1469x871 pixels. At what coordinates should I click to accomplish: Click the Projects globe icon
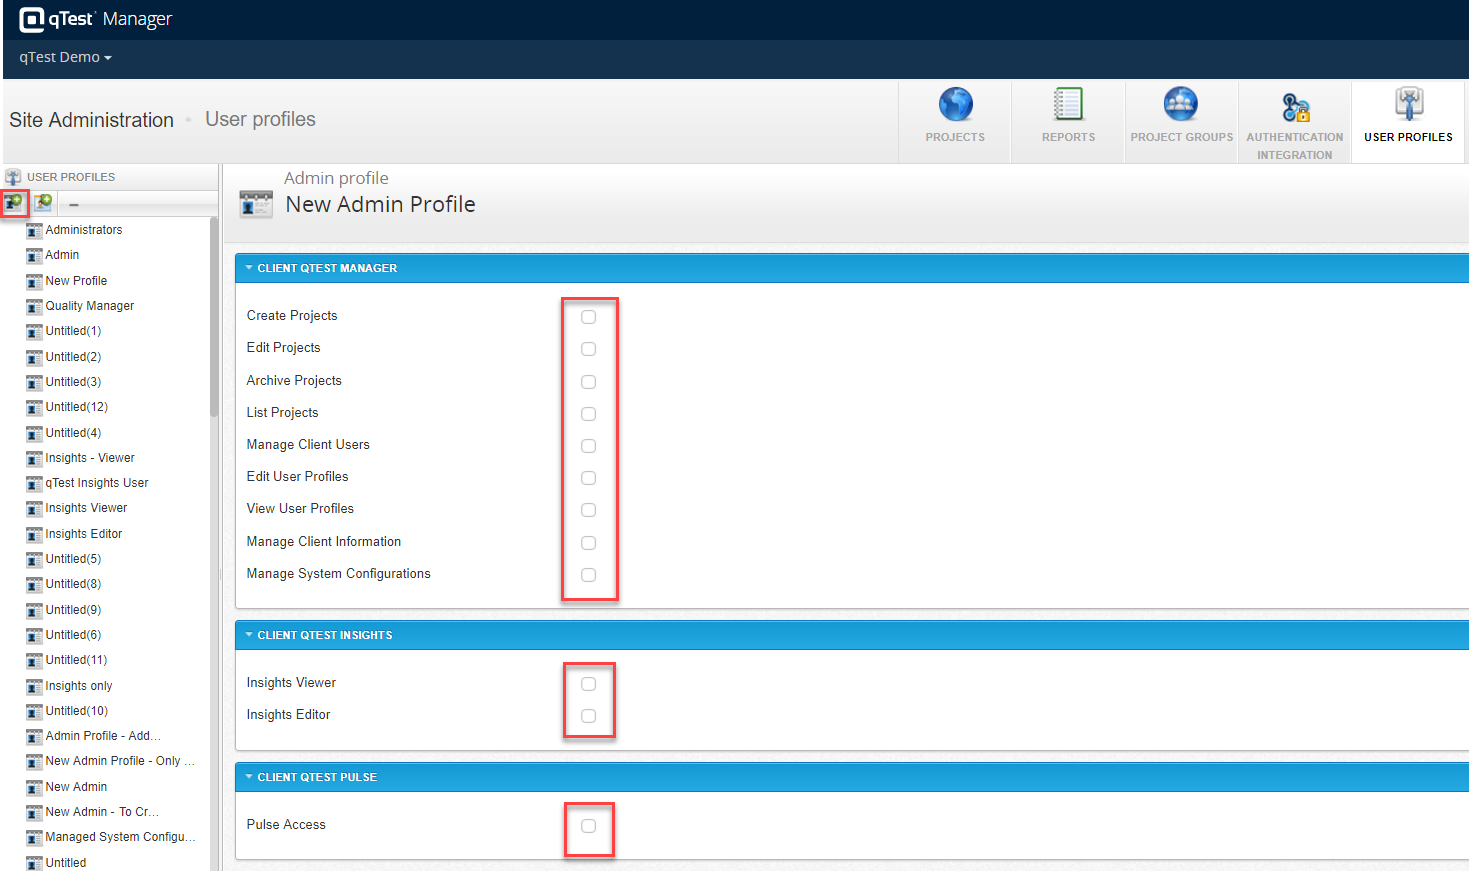pyautogui.click(x=955, y=104)
